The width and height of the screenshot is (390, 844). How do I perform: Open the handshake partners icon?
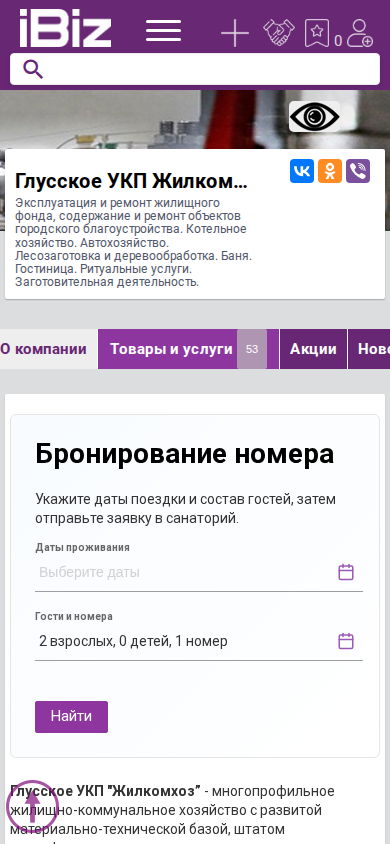(x=279, y=32)
